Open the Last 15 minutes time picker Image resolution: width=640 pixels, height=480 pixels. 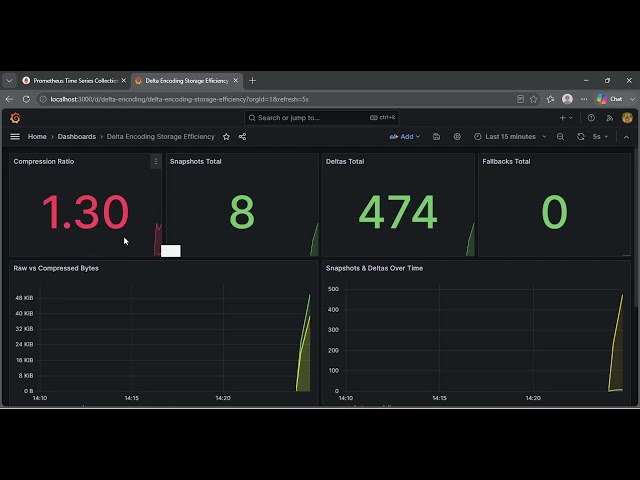(x=510, y=137)
